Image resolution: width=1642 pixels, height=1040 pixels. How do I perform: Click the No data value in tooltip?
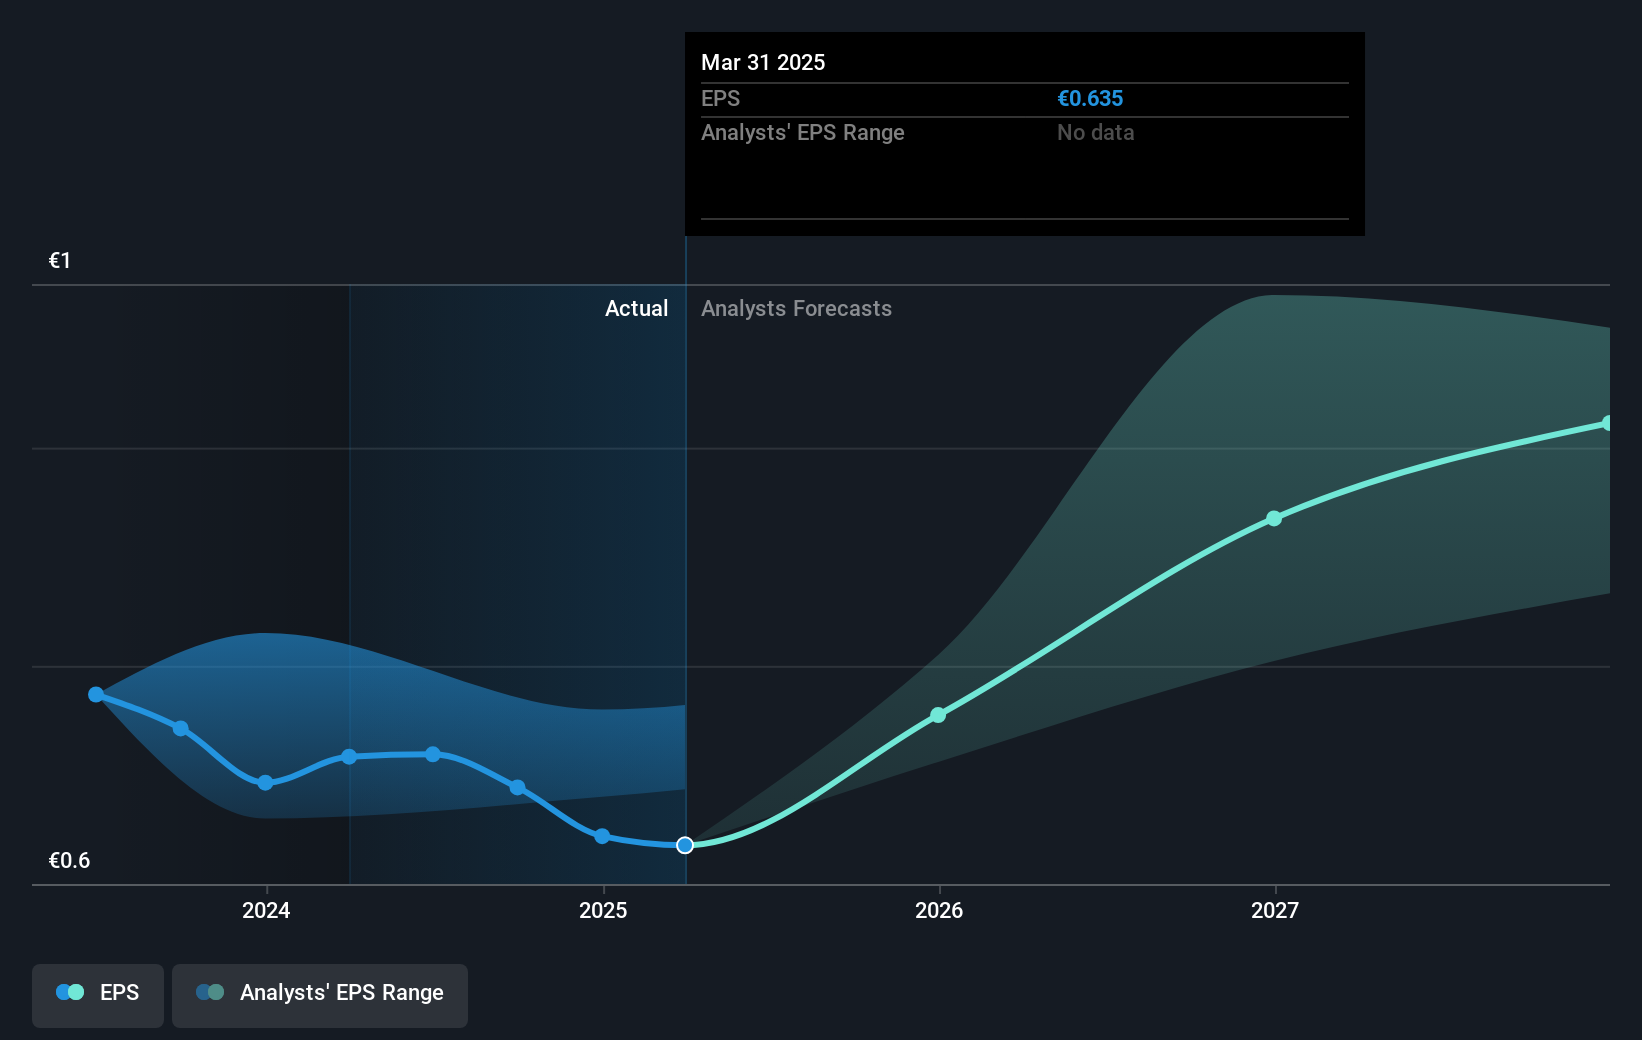tap(1095, 133)
